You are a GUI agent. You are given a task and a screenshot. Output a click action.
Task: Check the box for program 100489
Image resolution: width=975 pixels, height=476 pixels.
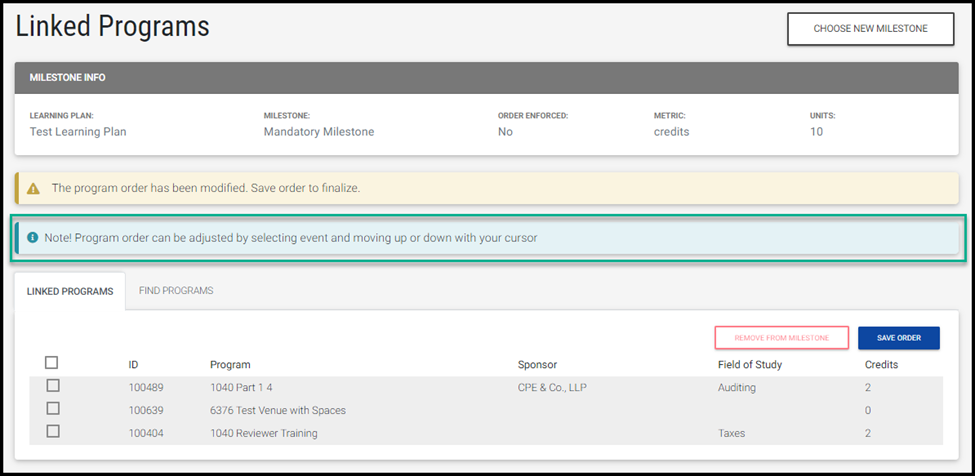point(53,386)
